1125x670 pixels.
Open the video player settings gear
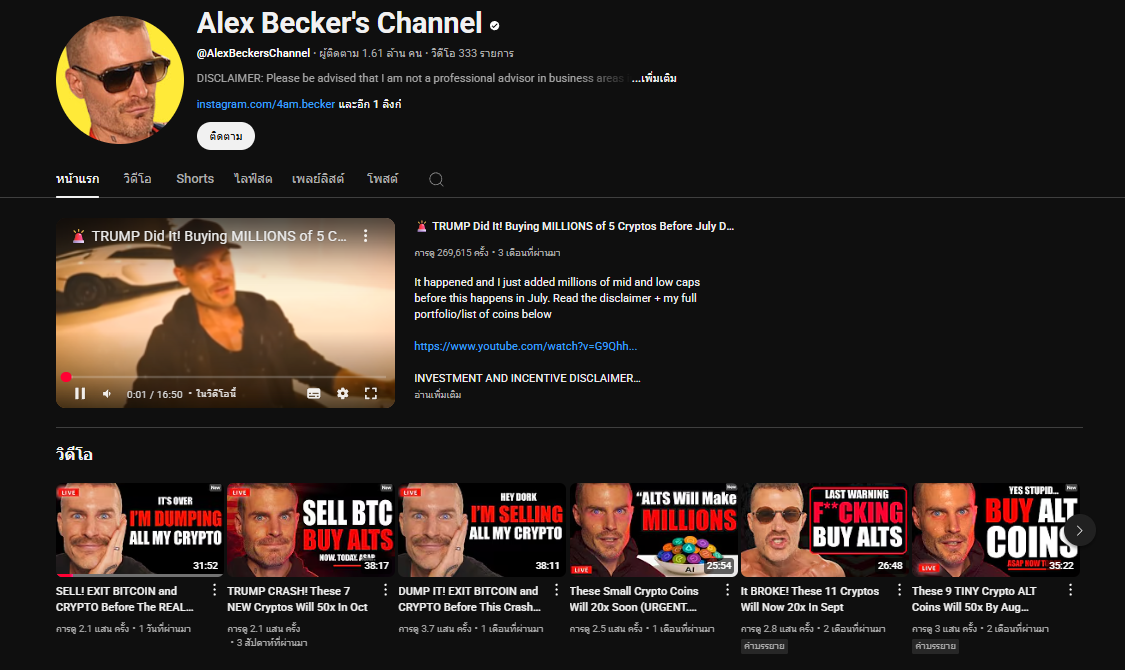coord(342,394)
